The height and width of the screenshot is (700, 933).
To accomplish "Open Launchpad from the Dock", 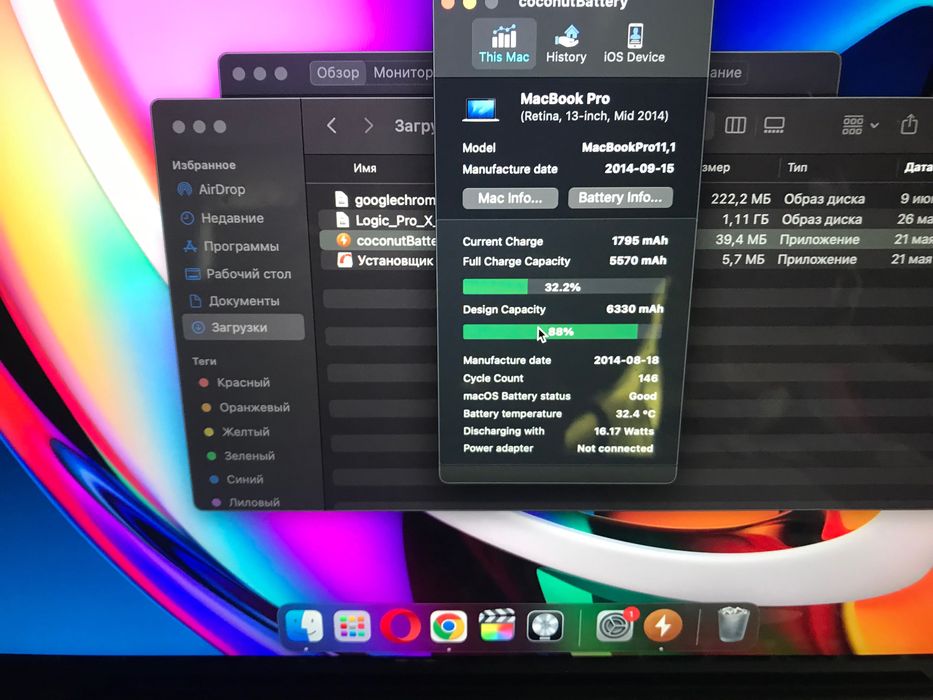I will pyautogui.click(x=352, y=626).
